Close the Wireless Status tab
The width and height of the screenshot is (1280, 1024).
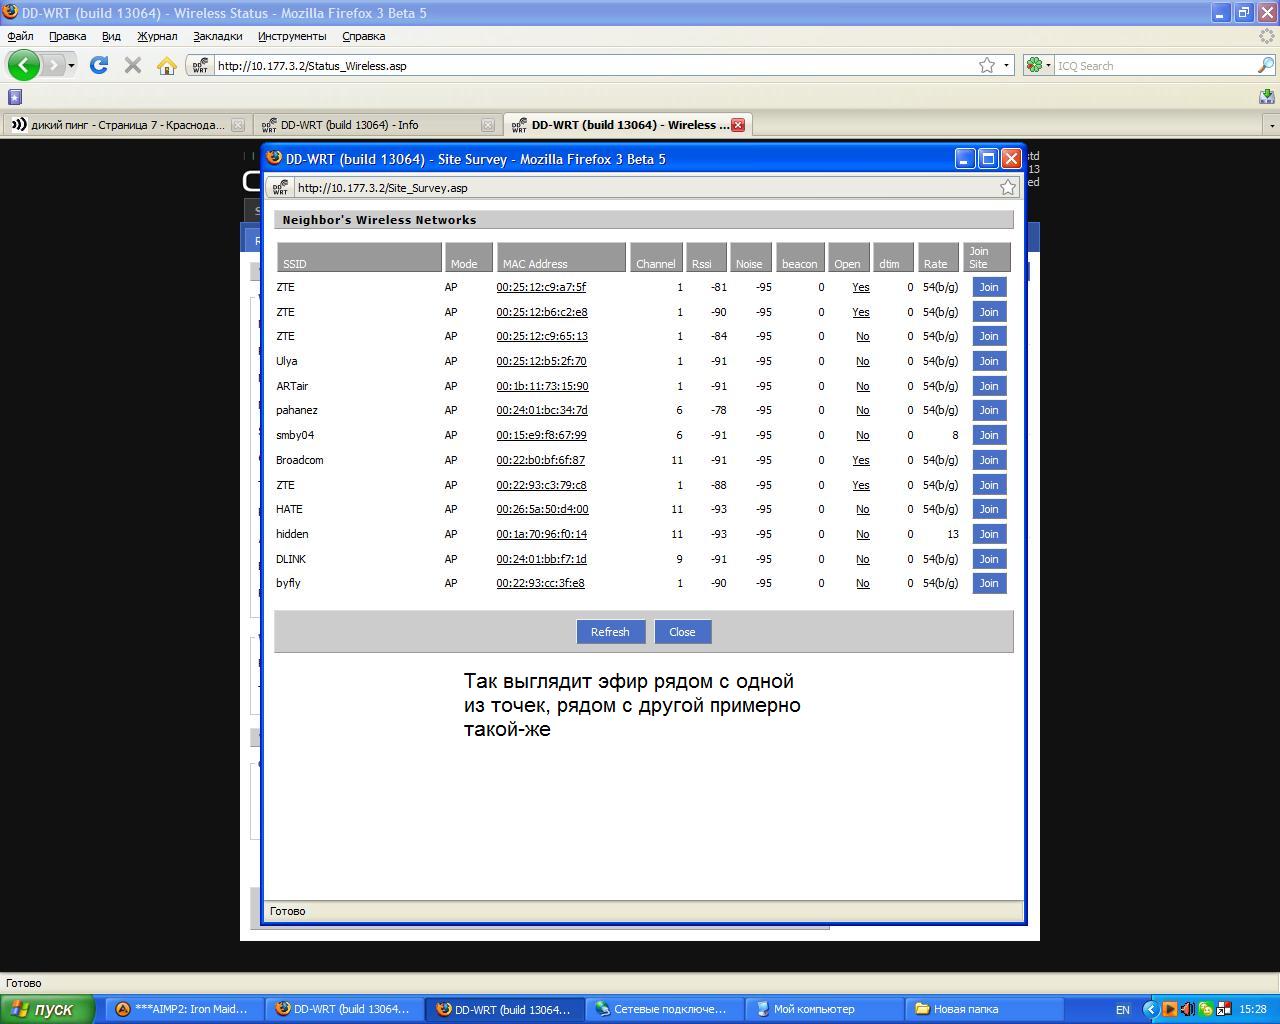(738, 125)
